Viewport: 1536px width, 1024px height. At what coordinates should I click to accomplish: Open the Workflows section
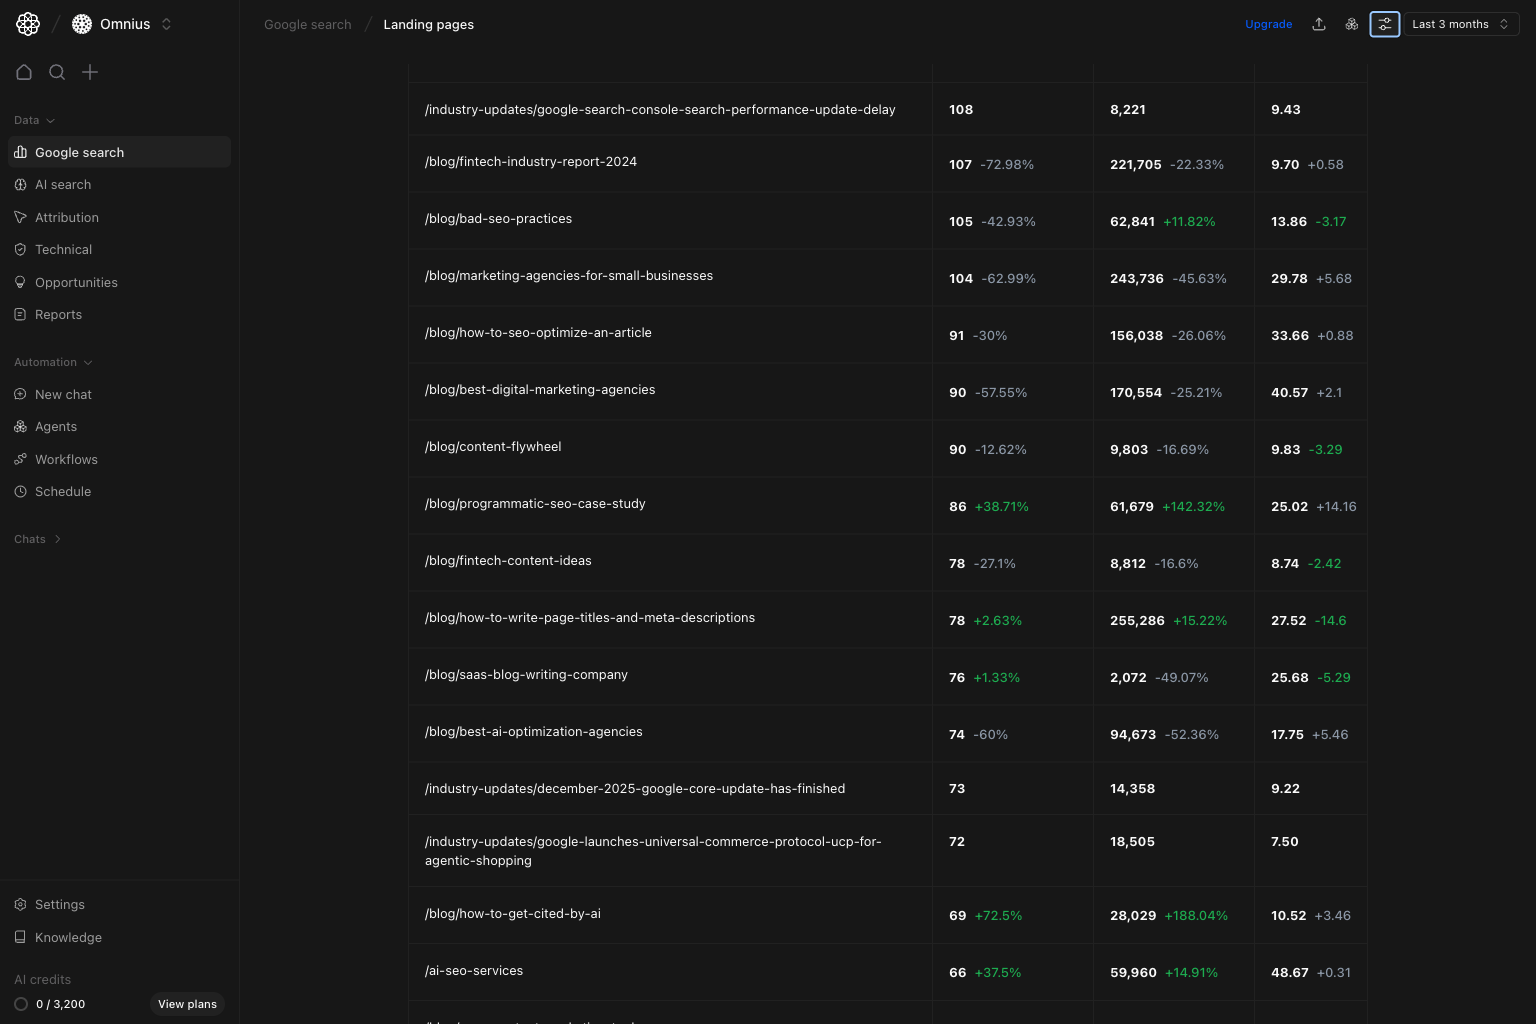coord(66,459)
